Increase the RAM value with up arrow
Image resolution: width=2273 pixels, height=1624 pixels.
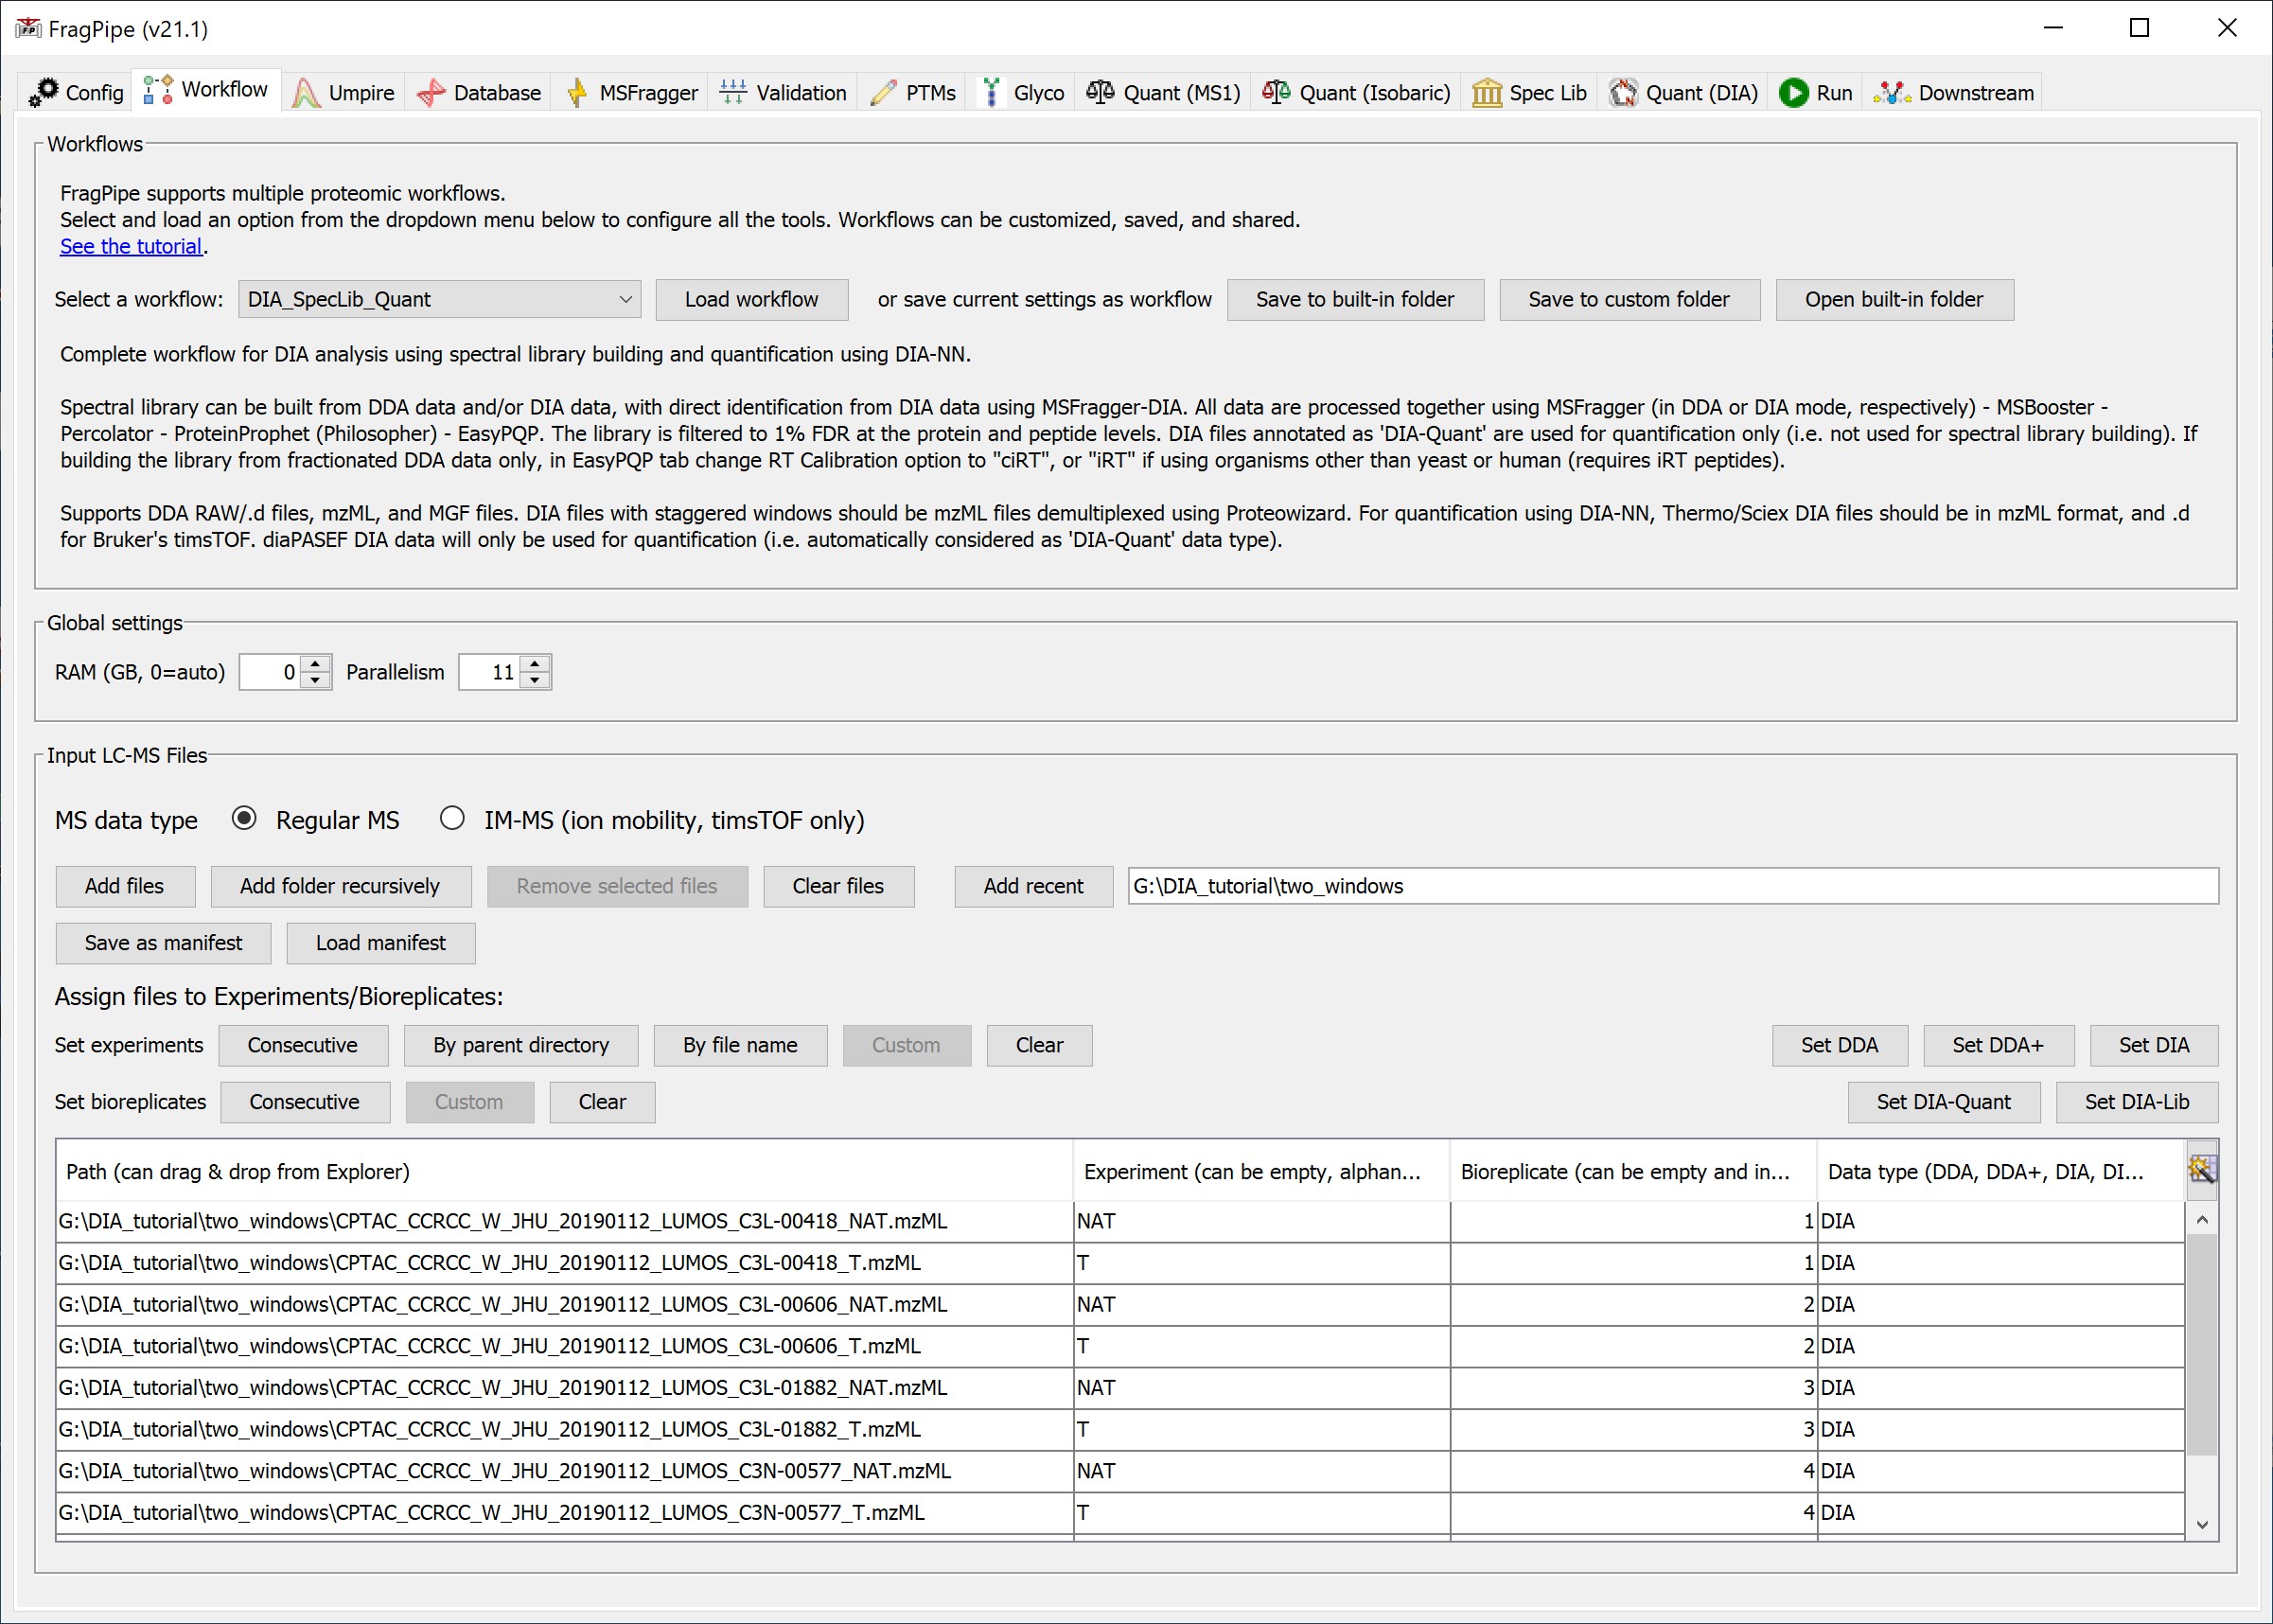[x=316, y=663]
